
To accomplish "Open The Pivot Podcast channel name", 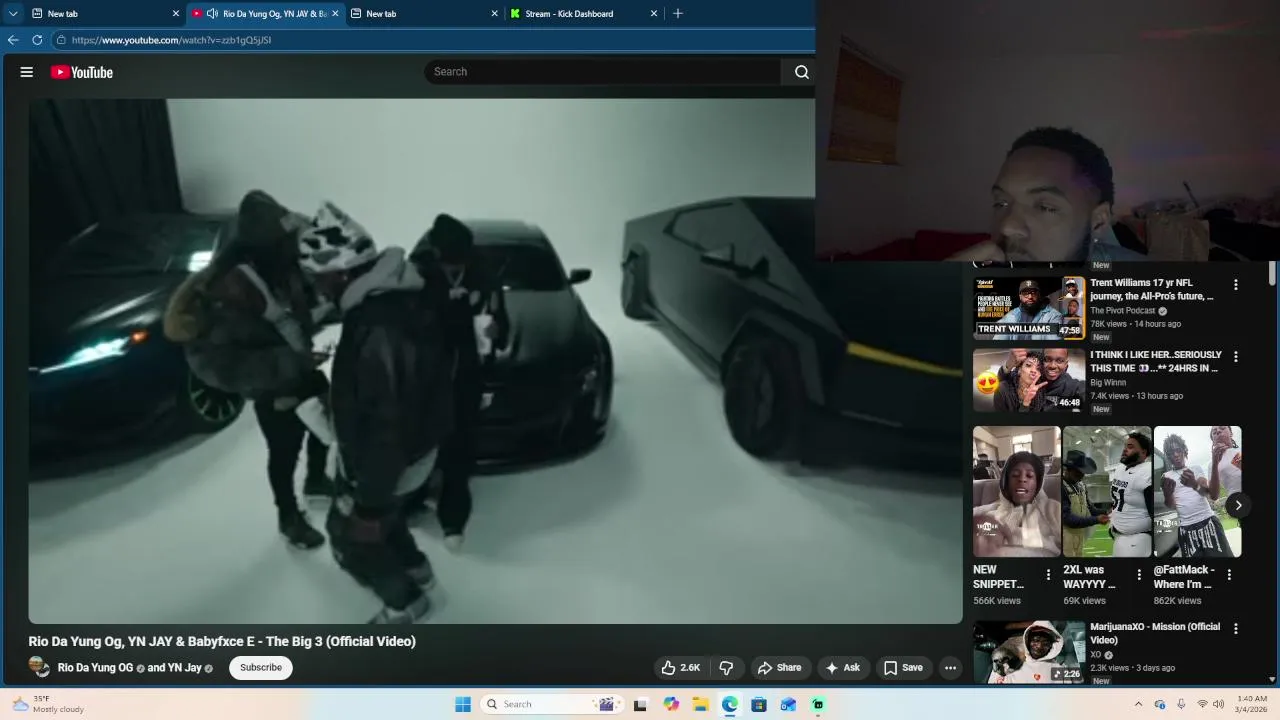I will 1122,311.
